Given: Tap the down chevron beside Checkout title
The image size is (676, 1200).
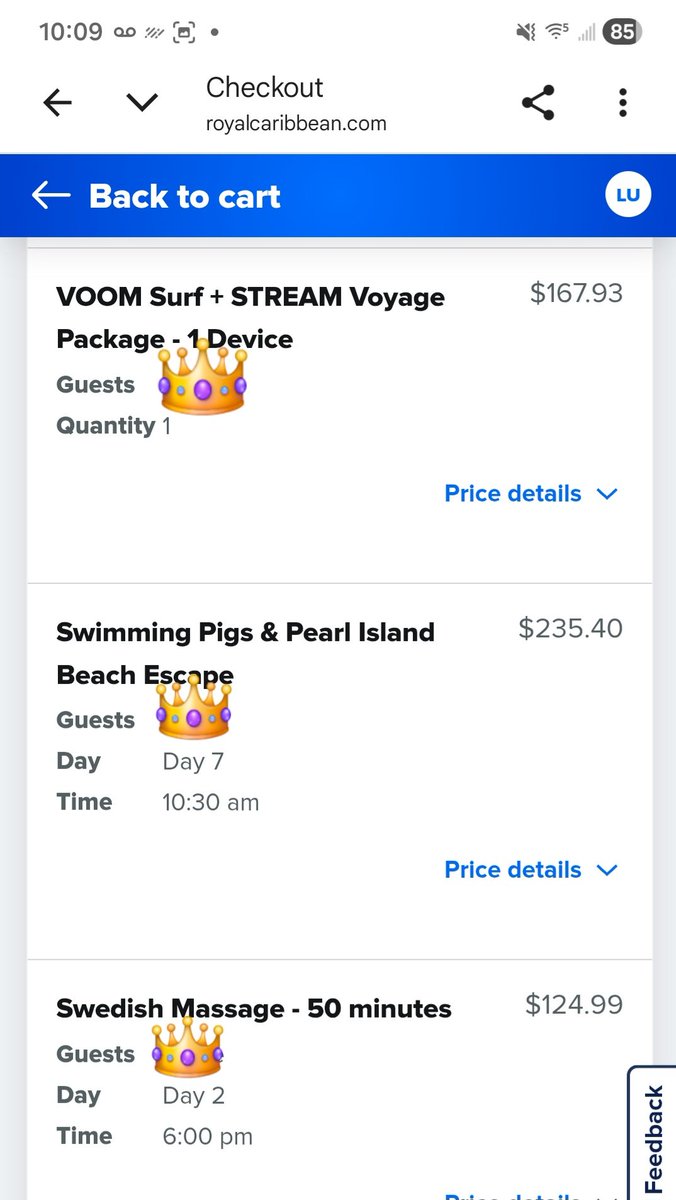Looking at the screenshot, I should click(142, 103).
